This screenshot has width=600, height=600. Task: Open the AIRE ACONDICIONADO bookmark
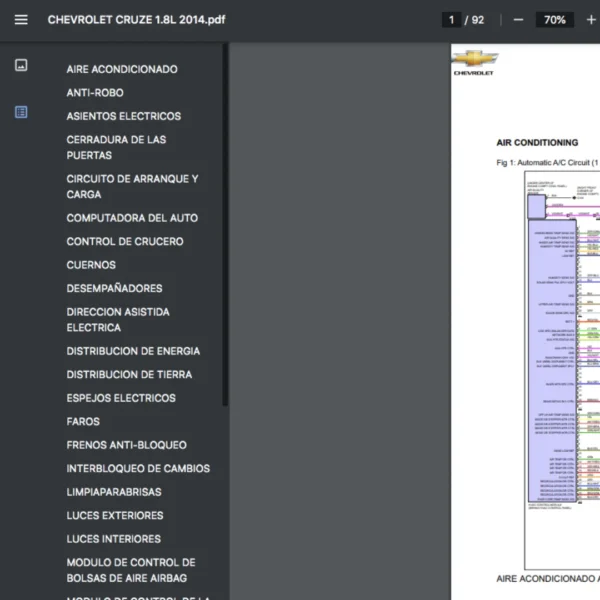[x=122, y=70]
